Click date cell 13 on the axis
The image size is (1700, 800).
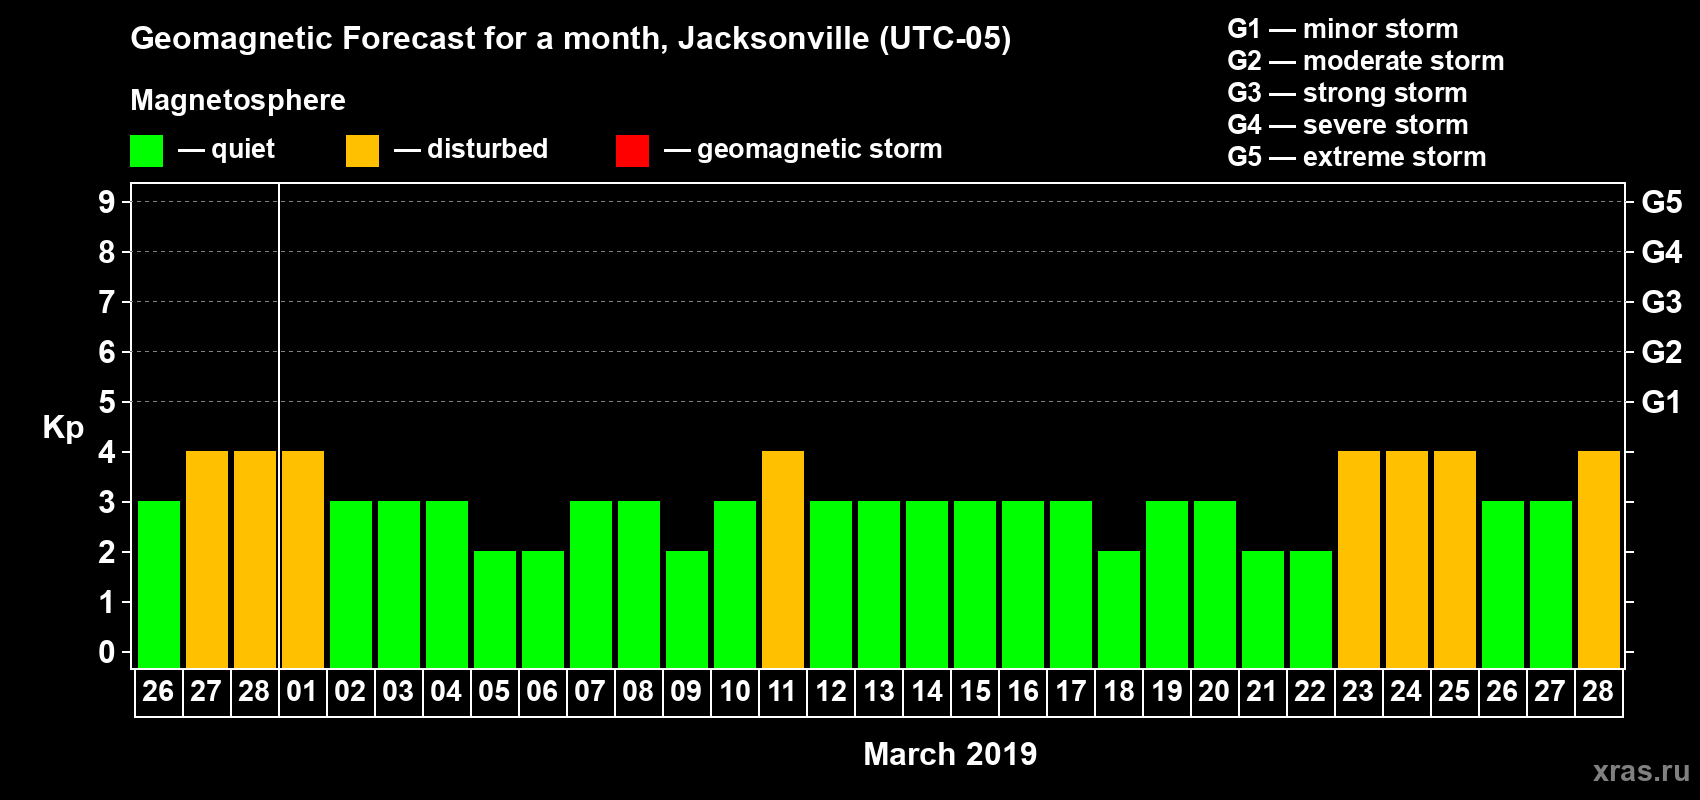(878, 692)
